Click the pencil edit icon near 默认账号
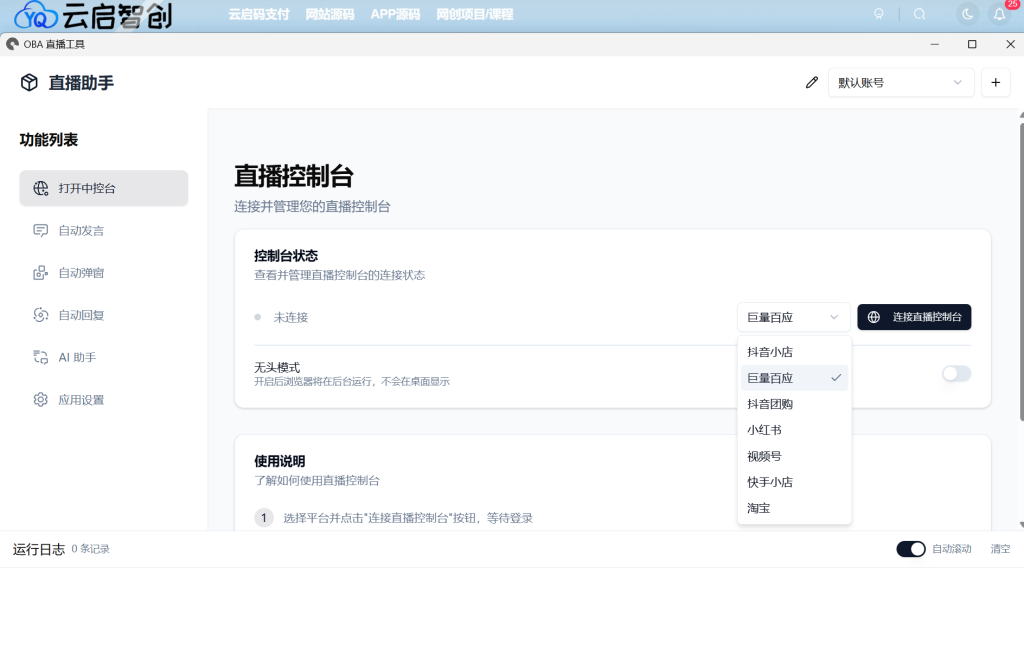The height and width of the screenshot is (671, 1024). (x=811, y=82)
